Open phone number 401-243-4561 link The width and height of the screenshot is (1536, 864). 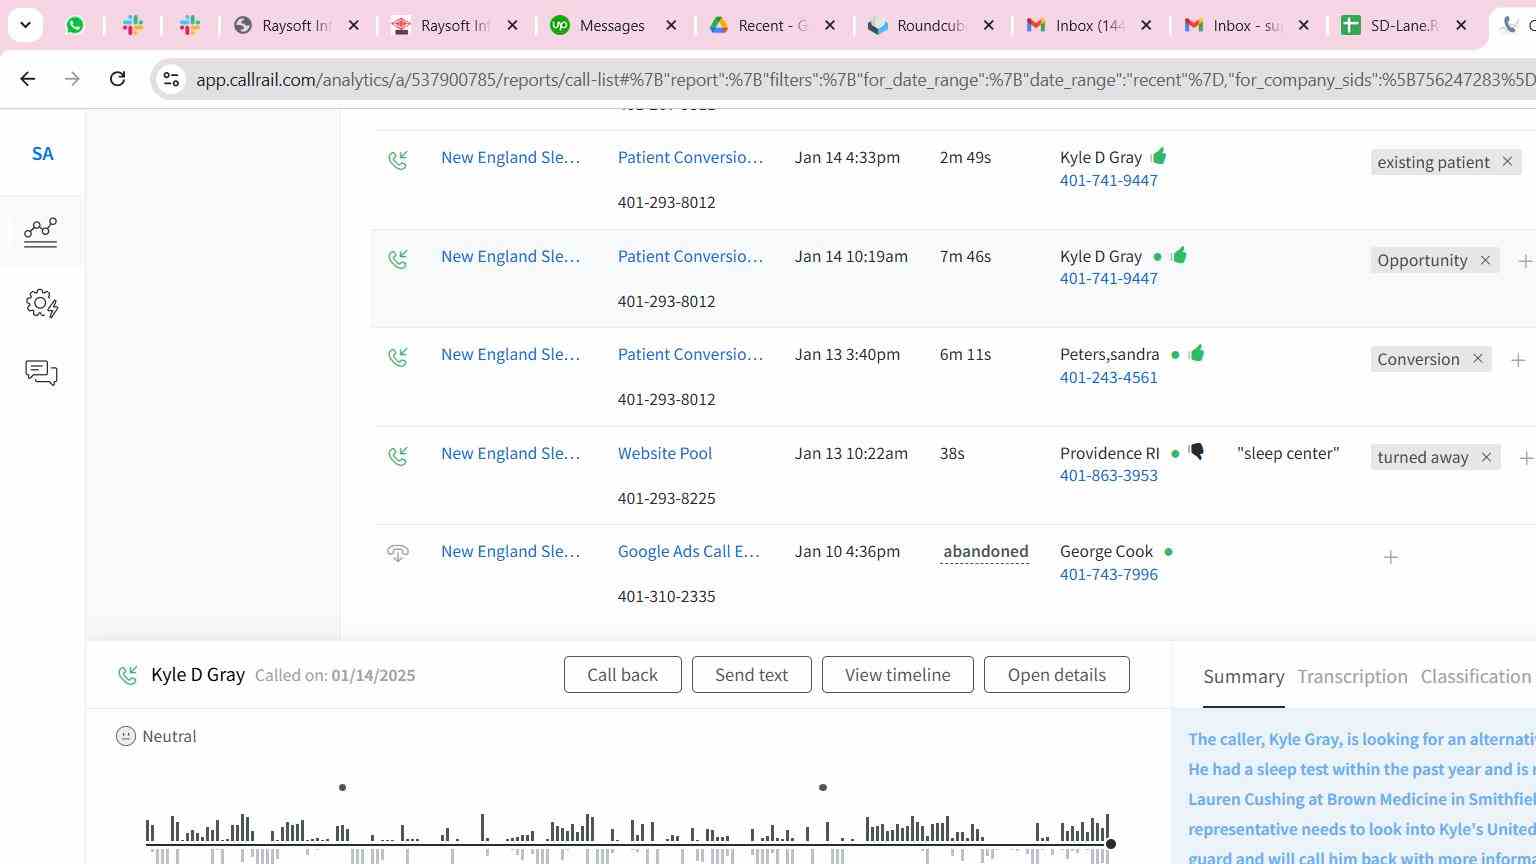1108,378
